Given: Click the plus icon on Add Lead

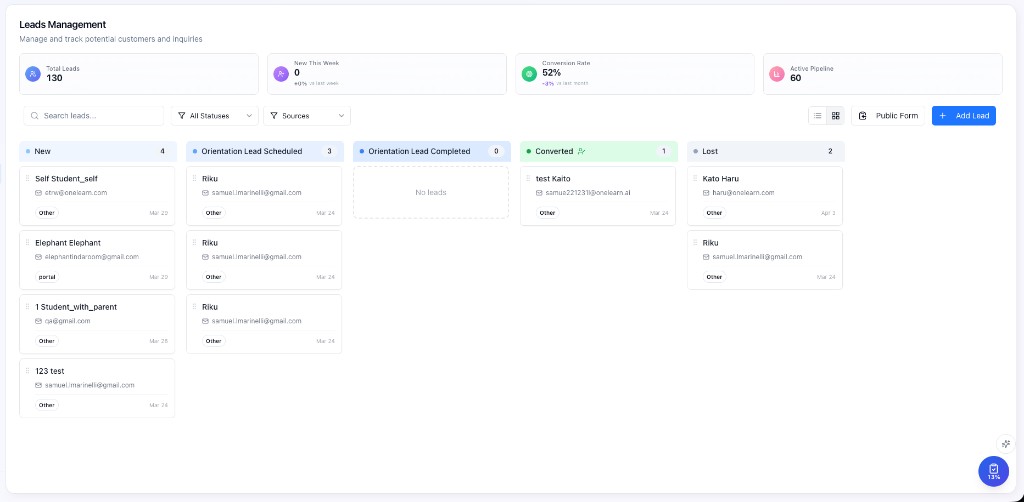Looking at the screenshot, I should pyautogui.click(x=942, y=116).
